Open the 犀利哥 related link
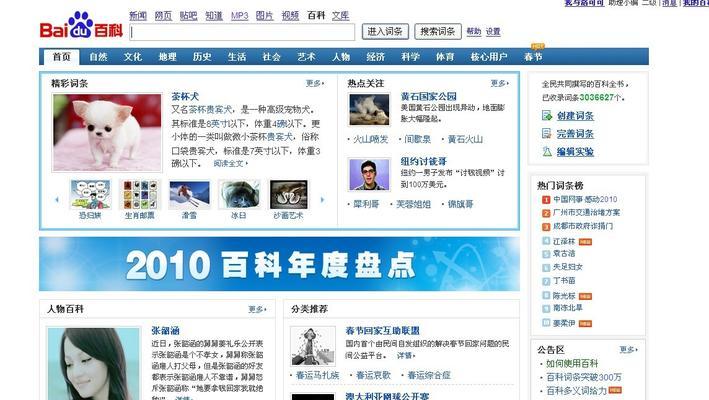 click(366, 204)
